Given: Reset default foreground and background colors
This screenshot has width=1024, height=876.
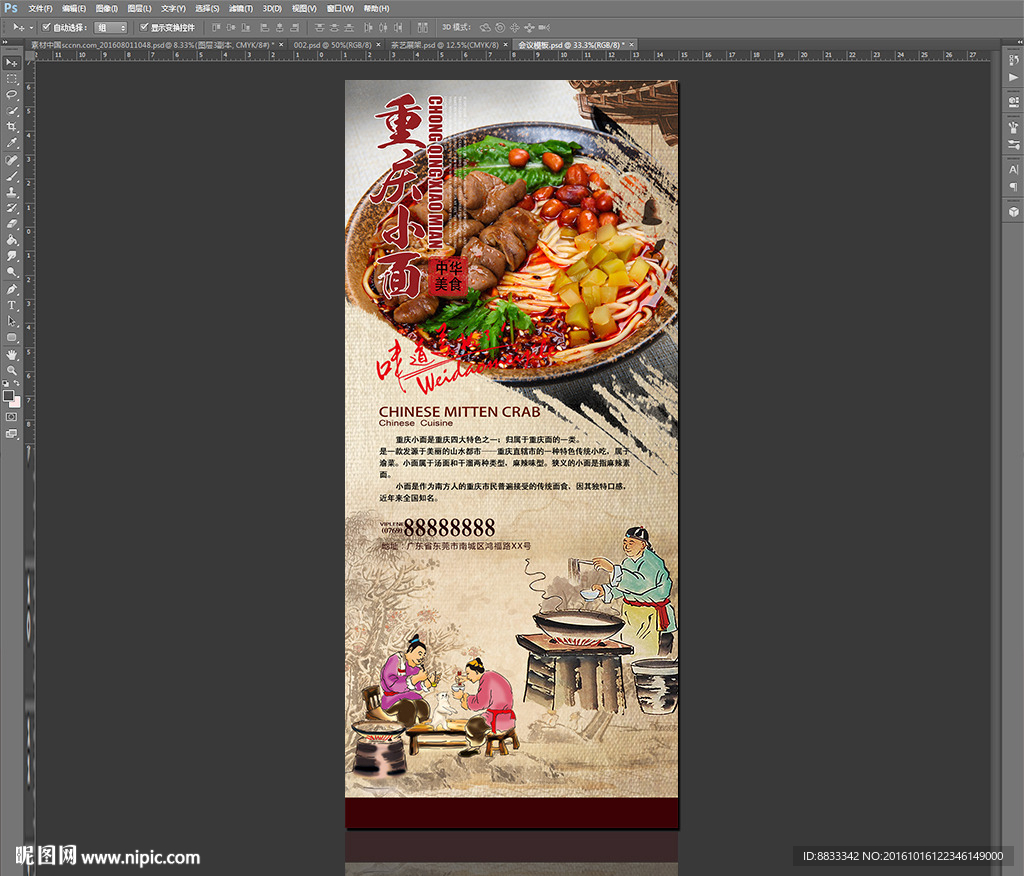Looking at the screenshot, I should tap(6, 383).
